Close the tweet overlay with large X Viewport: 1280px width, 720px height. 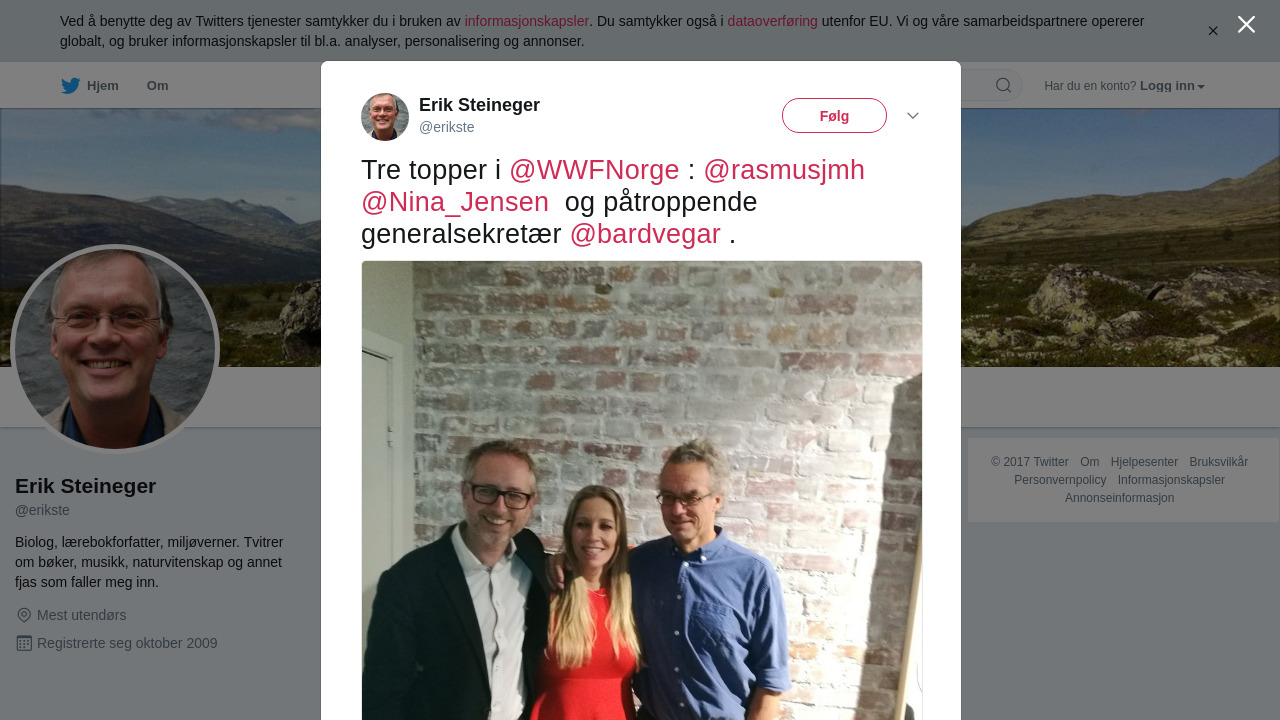[1246, 24]
